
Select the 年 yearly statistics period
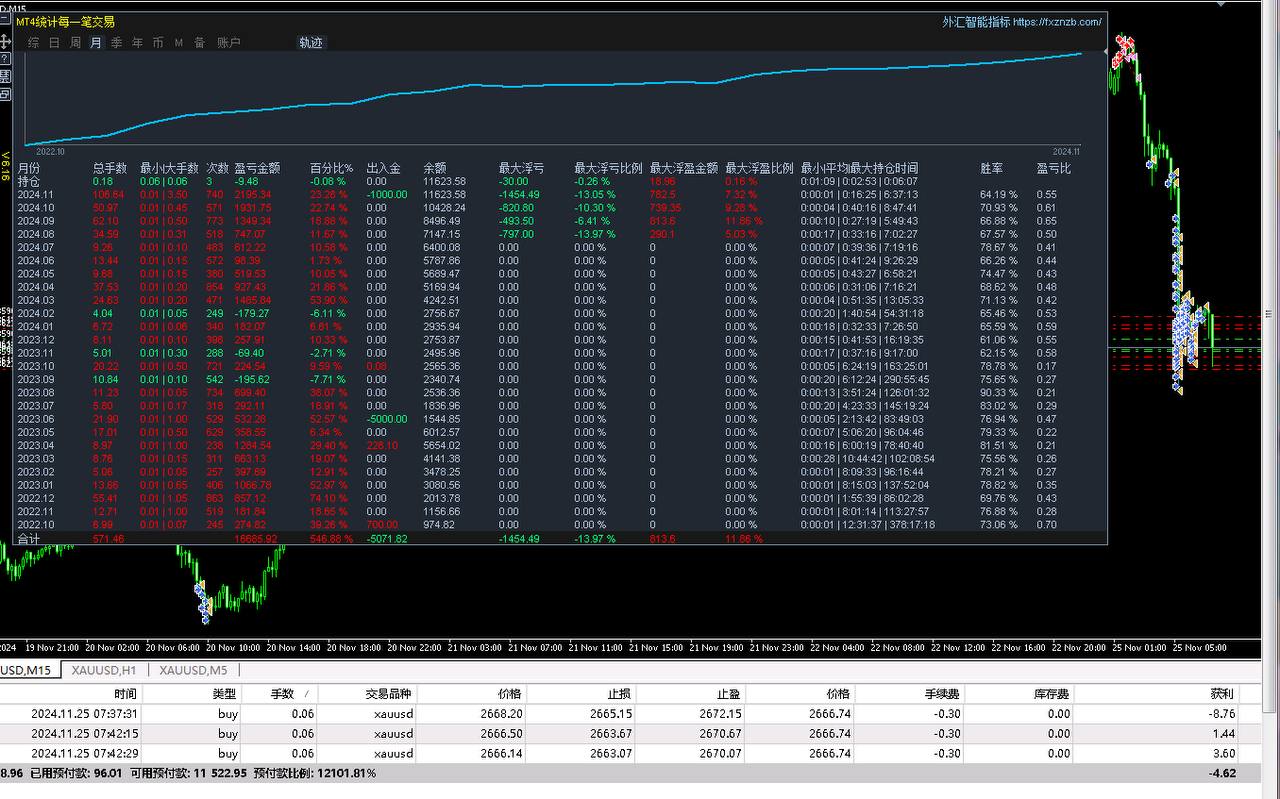click(x=137, y=43)
